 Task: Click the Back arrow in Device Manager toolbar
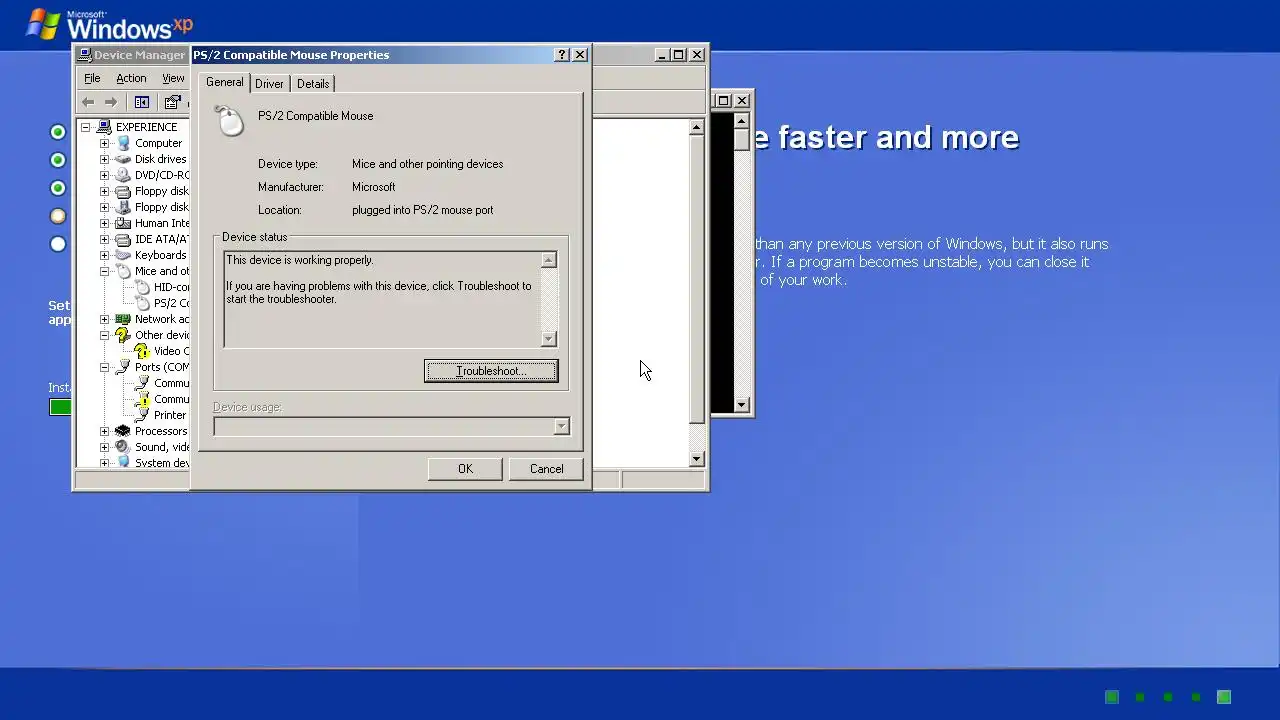[x=88, y=102]
